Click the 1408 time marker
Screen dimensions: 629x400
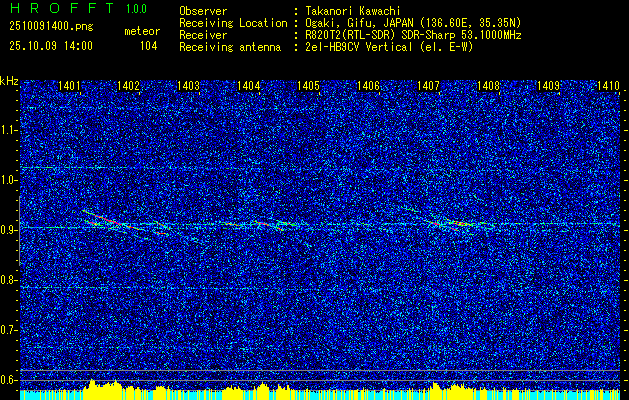(x=488, y=86)
